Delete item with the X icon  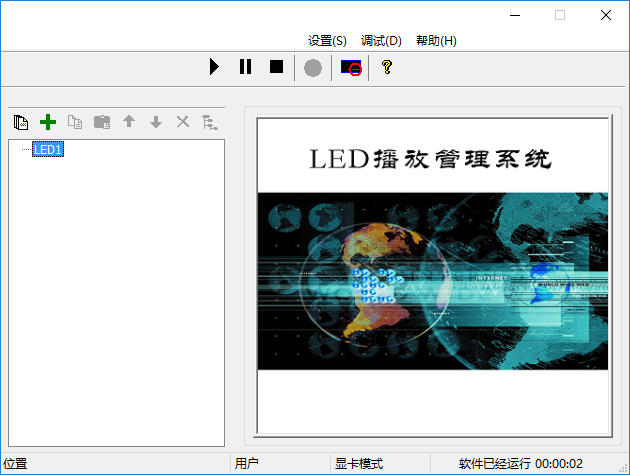click(183, 121)
